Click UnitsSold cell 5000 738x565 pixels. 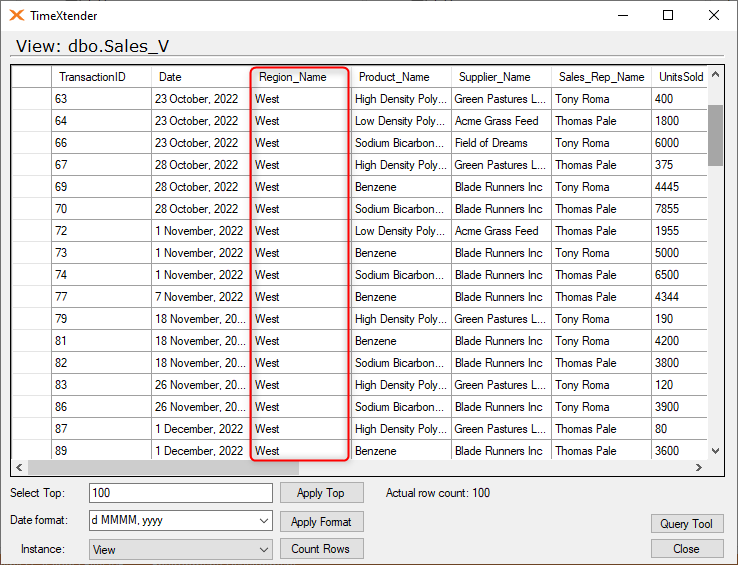click(x=679, y=253)
